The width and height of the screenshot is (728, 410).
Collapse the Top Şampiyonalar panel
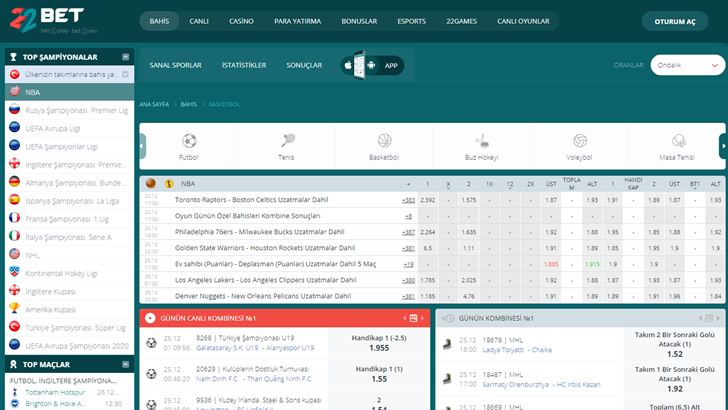[125, 57]
